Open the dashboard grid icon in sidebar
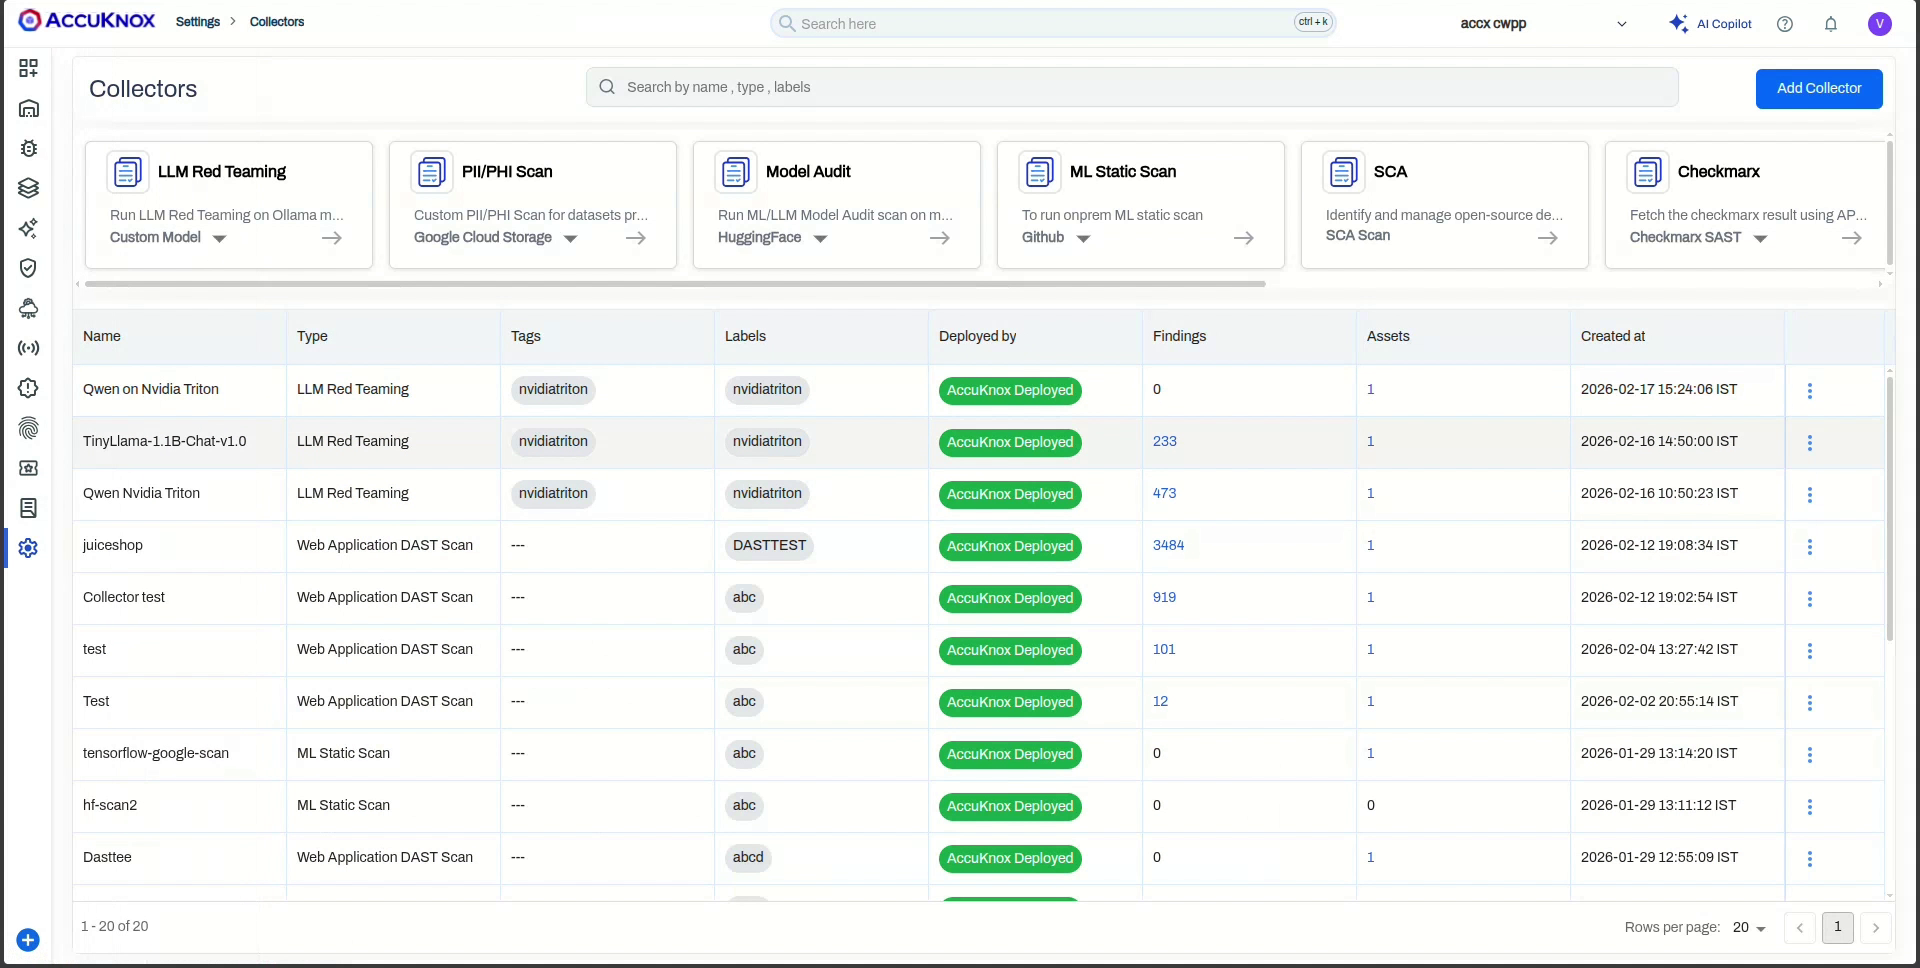Image resolution: width=1920 pixels, height=968 pixels. (x=28, y=68)
